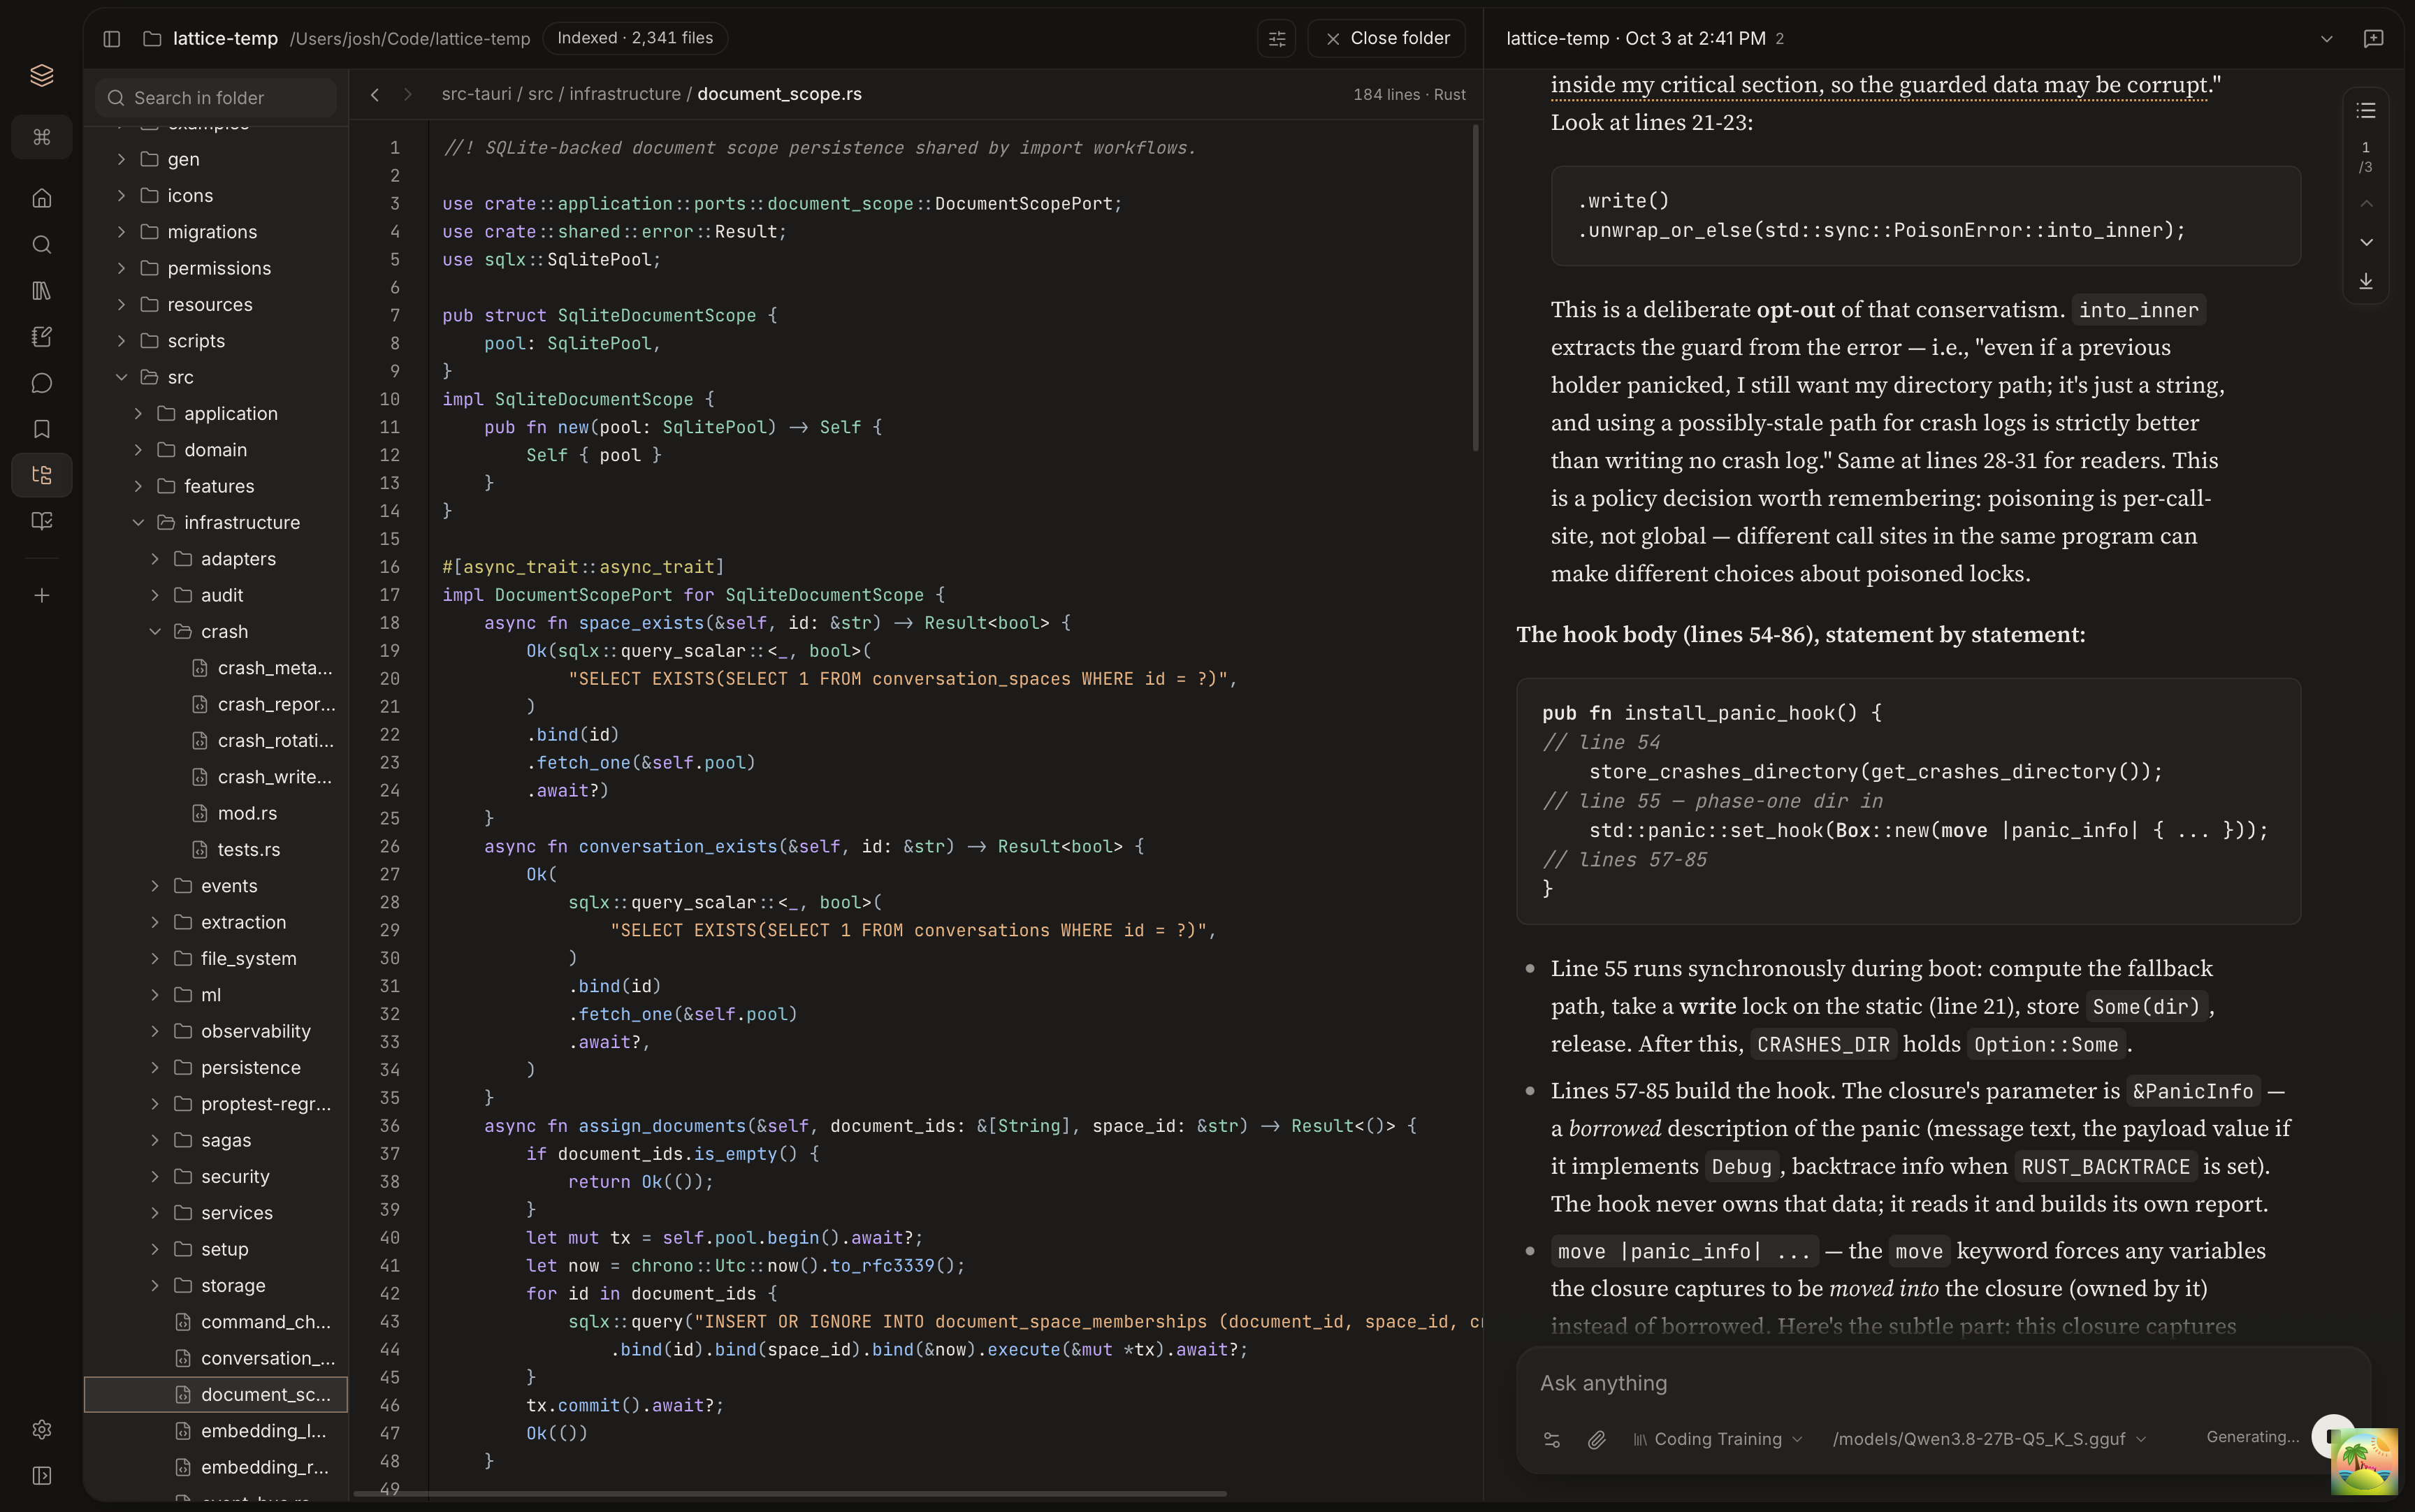The image size is (2415, 1512).
Task: Select the folder tree icon in left rail
Action: (41, 475)
